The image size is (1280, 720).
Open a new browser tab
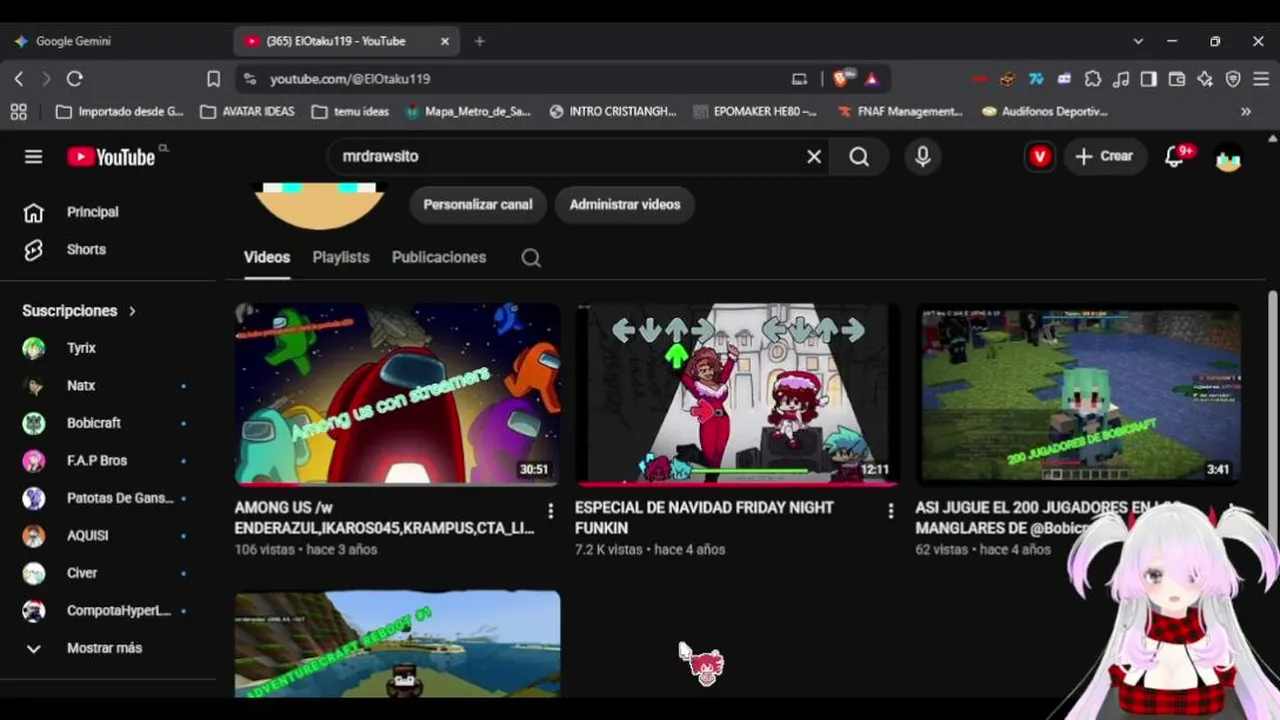[480, 41]
